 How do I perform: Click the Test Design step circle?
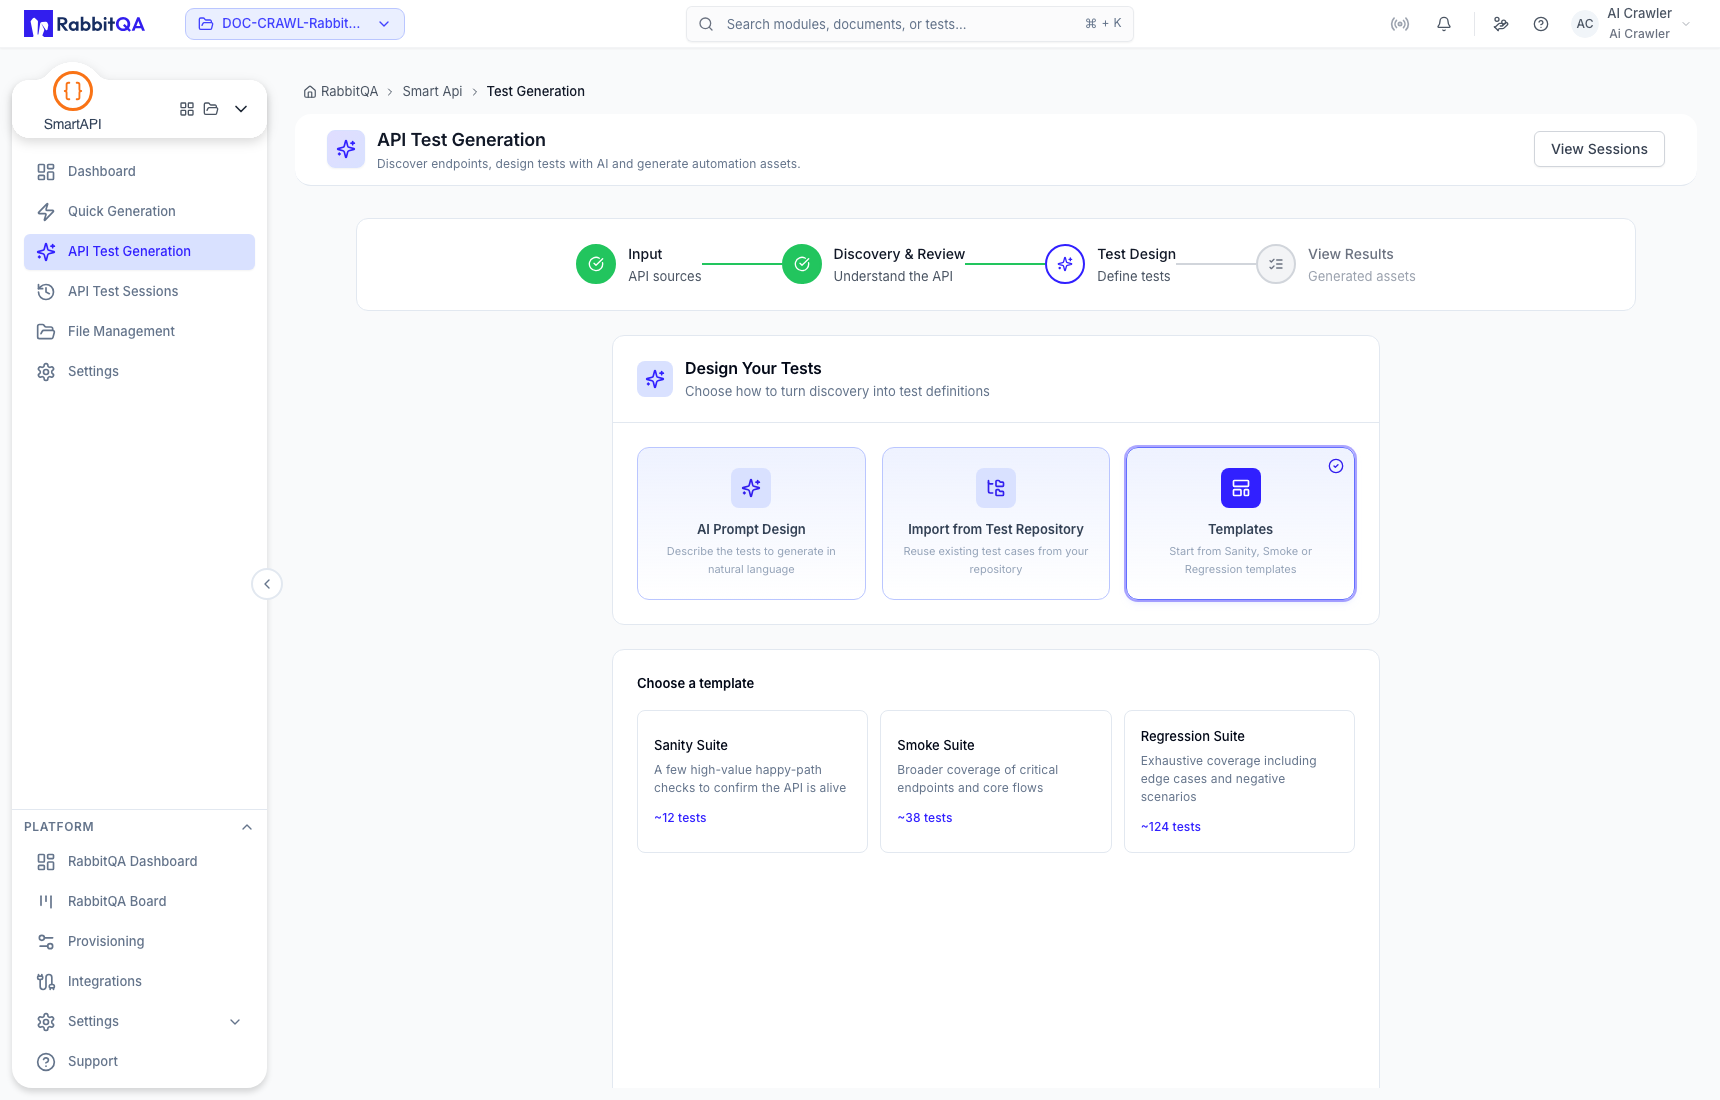point(1065,264)
